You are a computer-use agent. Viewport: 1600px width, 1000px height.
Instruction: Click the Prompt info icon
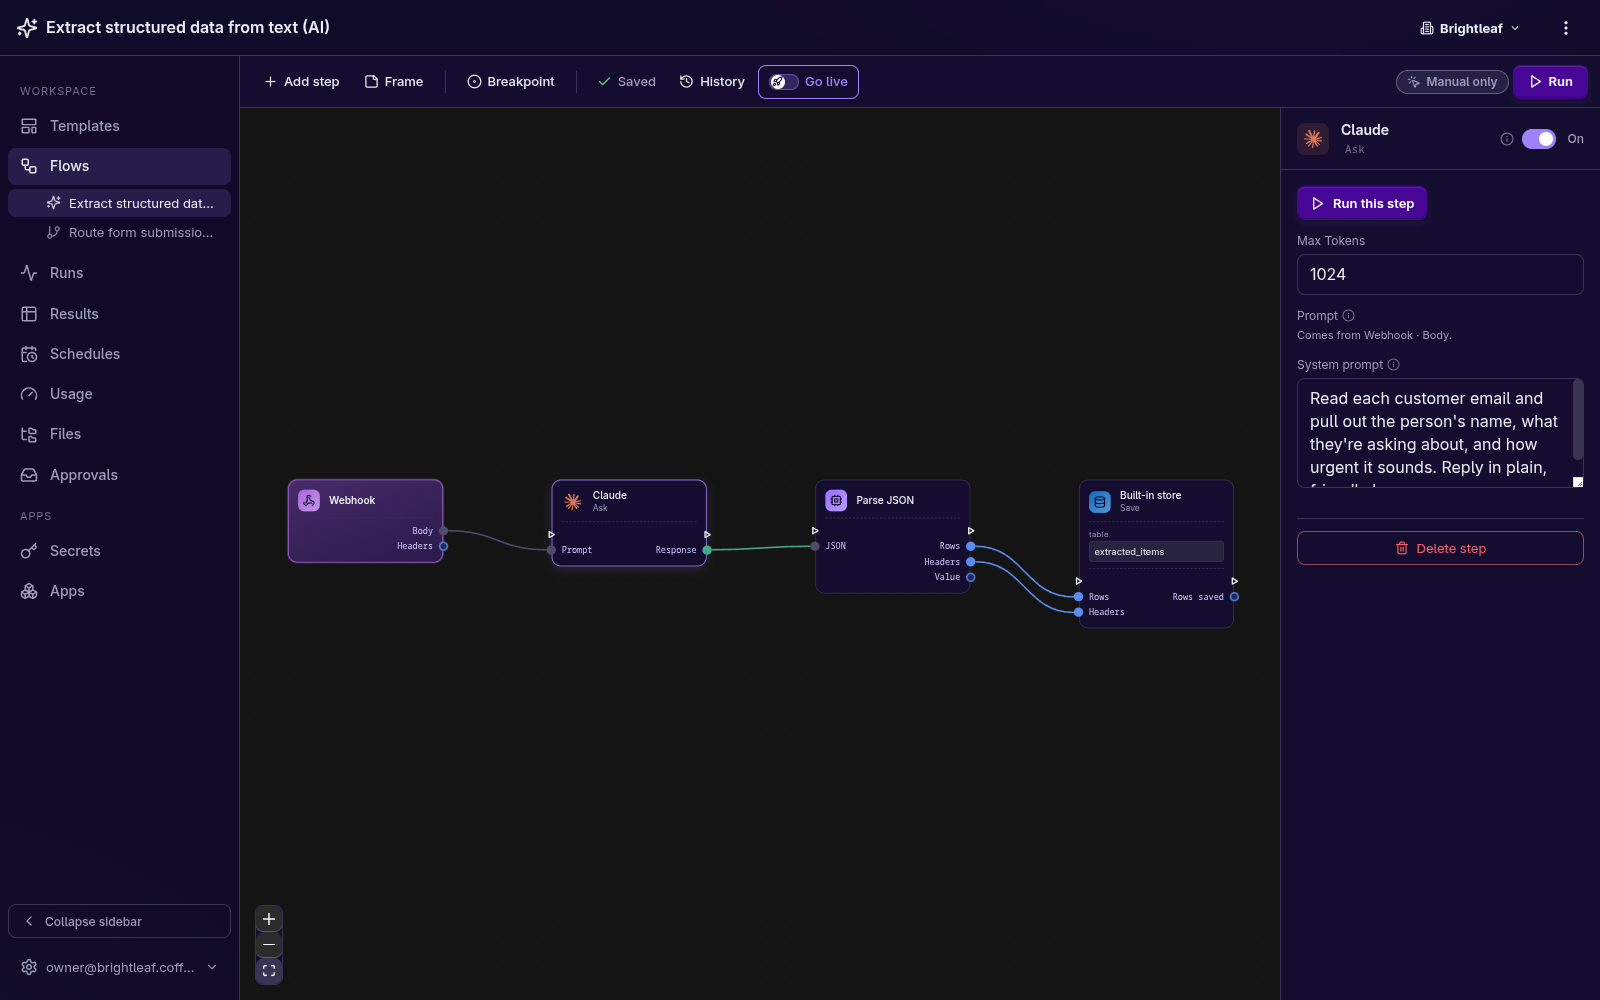1349,315
